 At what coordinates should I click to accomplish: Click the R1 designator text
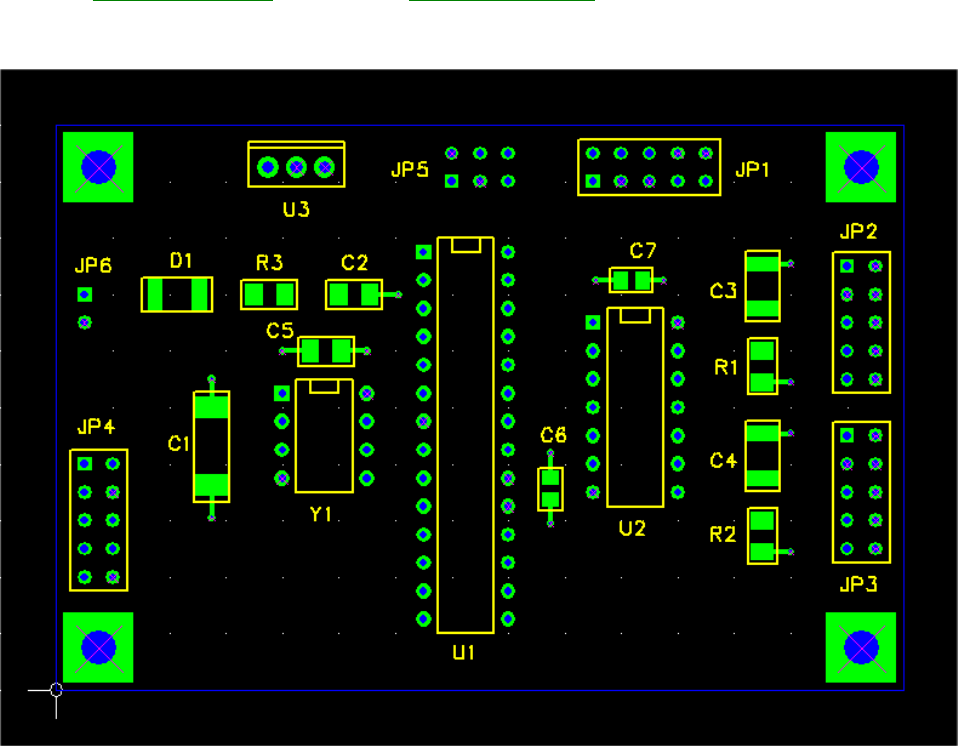tap(726, 367)
